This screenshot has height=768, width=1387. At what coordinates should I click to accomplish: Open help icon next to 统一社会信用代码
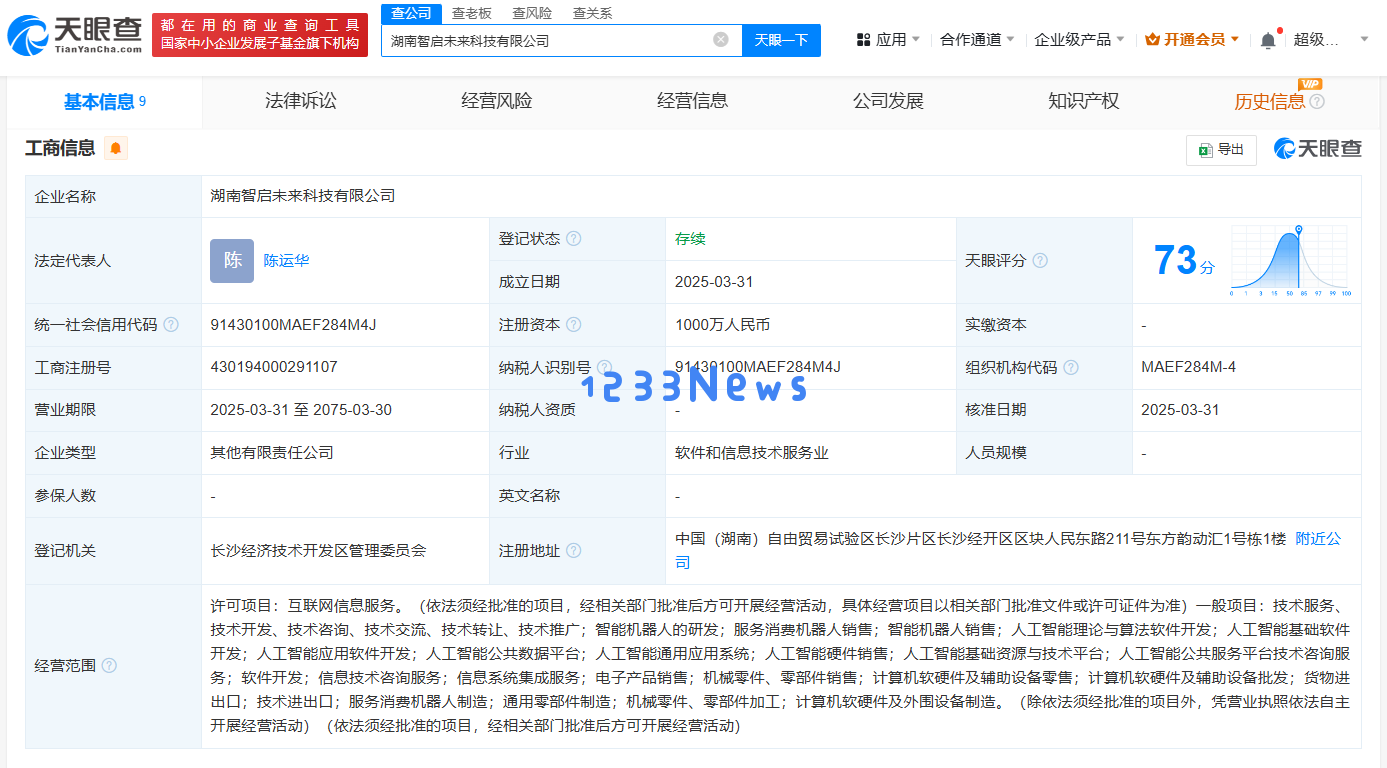[171, 325]
